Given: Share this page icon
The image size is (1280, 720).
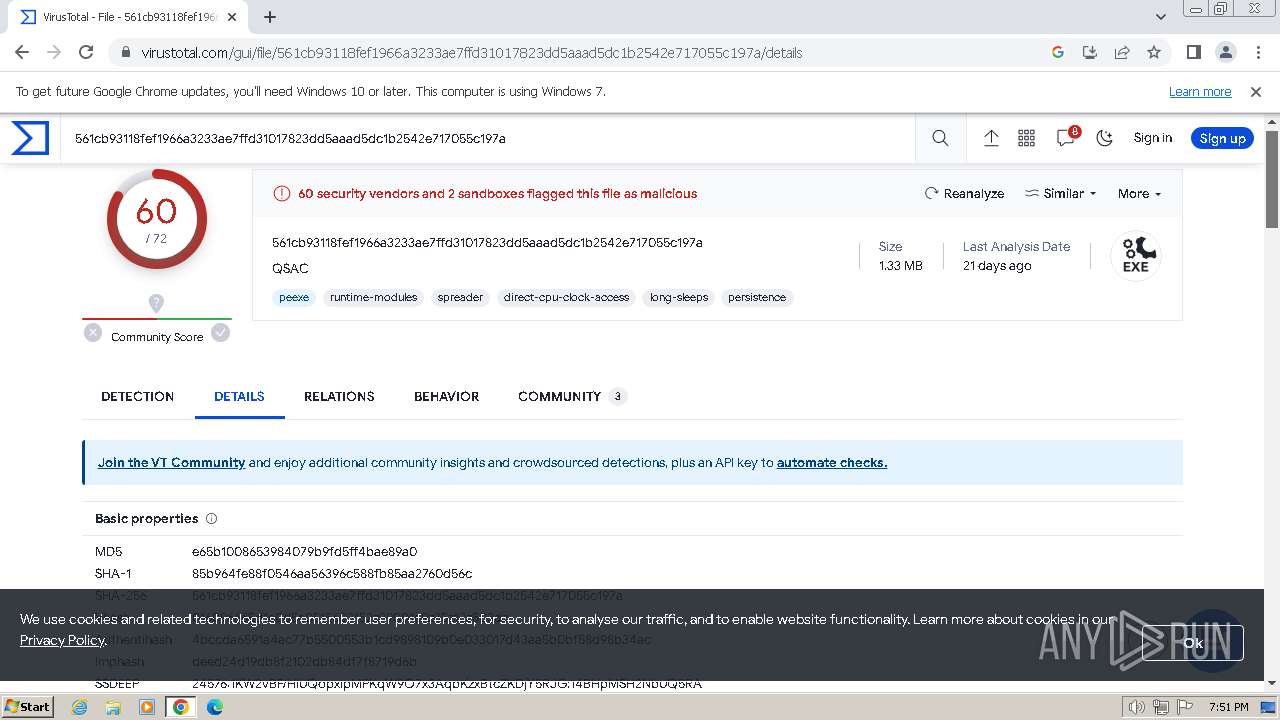Looking at the screenshot, I should [x=1122, y=53].
